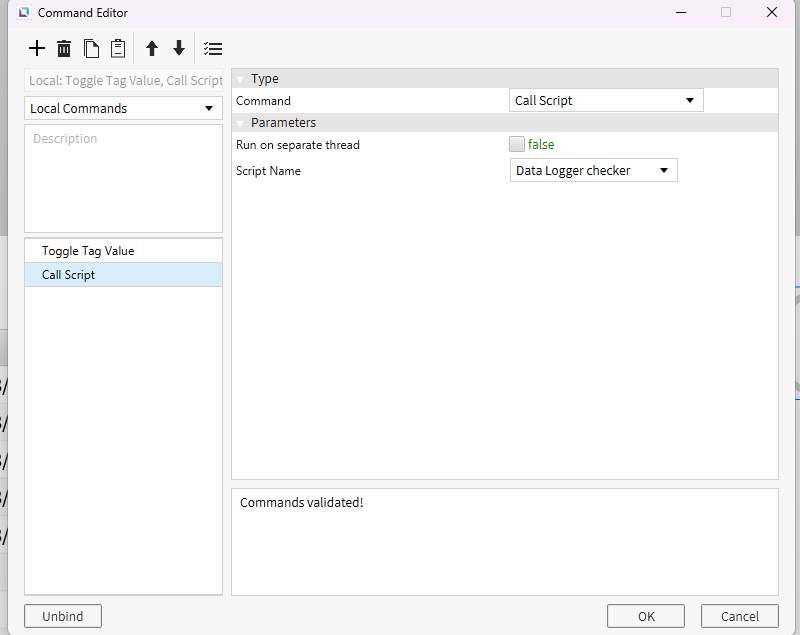Viewport: 800px width, 635px height.
Task: Click the Cancel button
Action: point(740,616)
